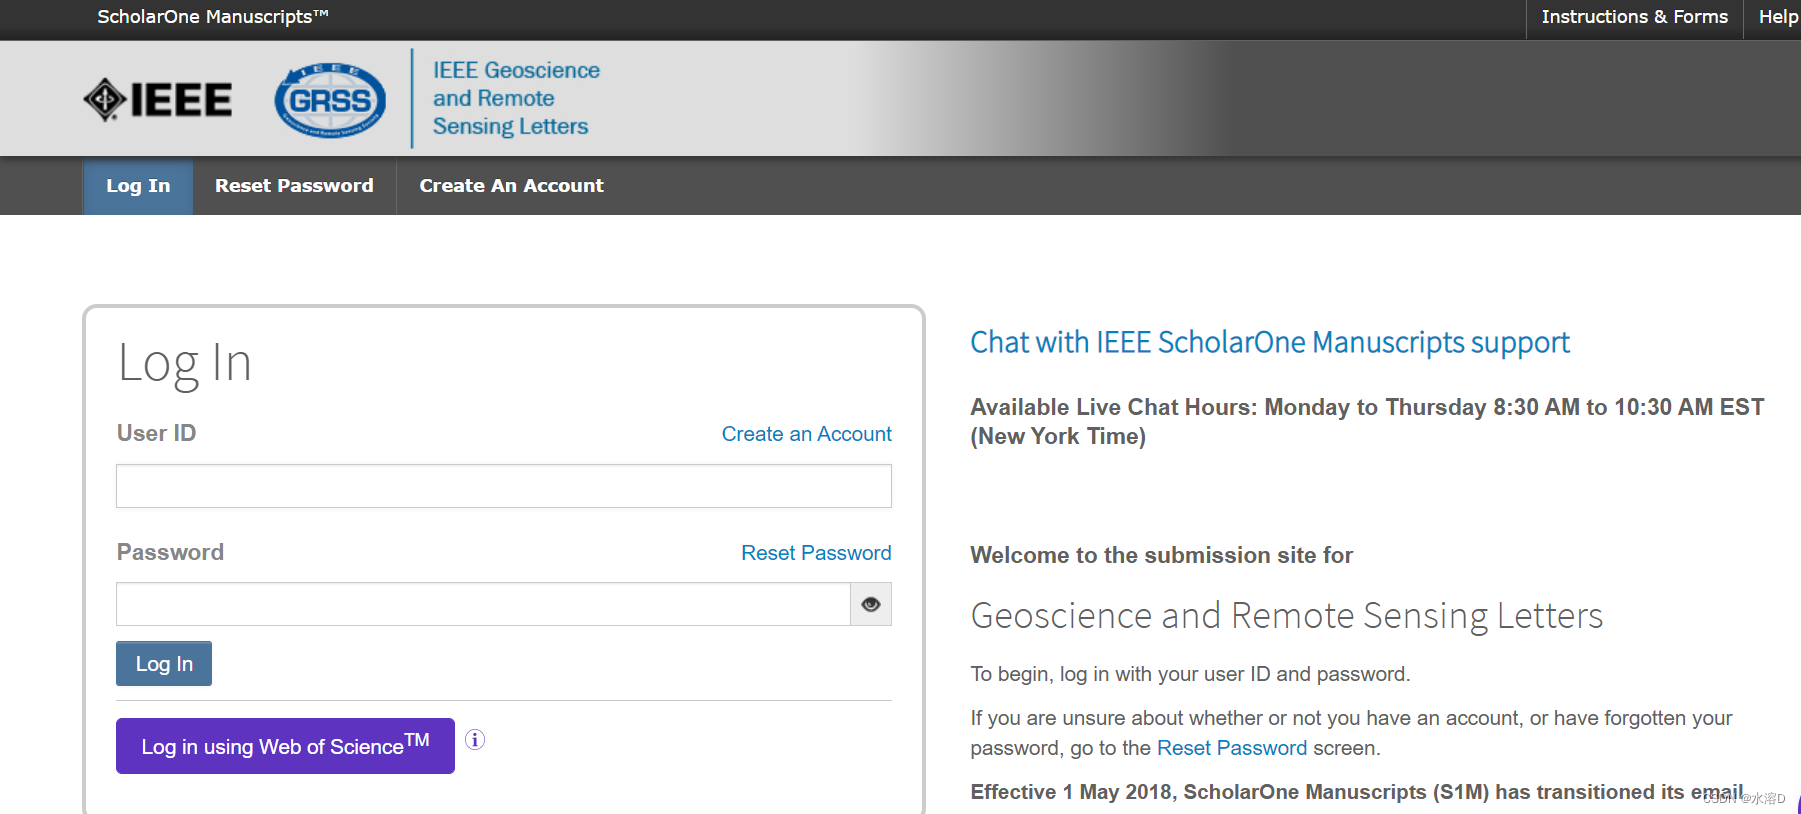Open Instructions & Forms menu

coord(1634,17)
